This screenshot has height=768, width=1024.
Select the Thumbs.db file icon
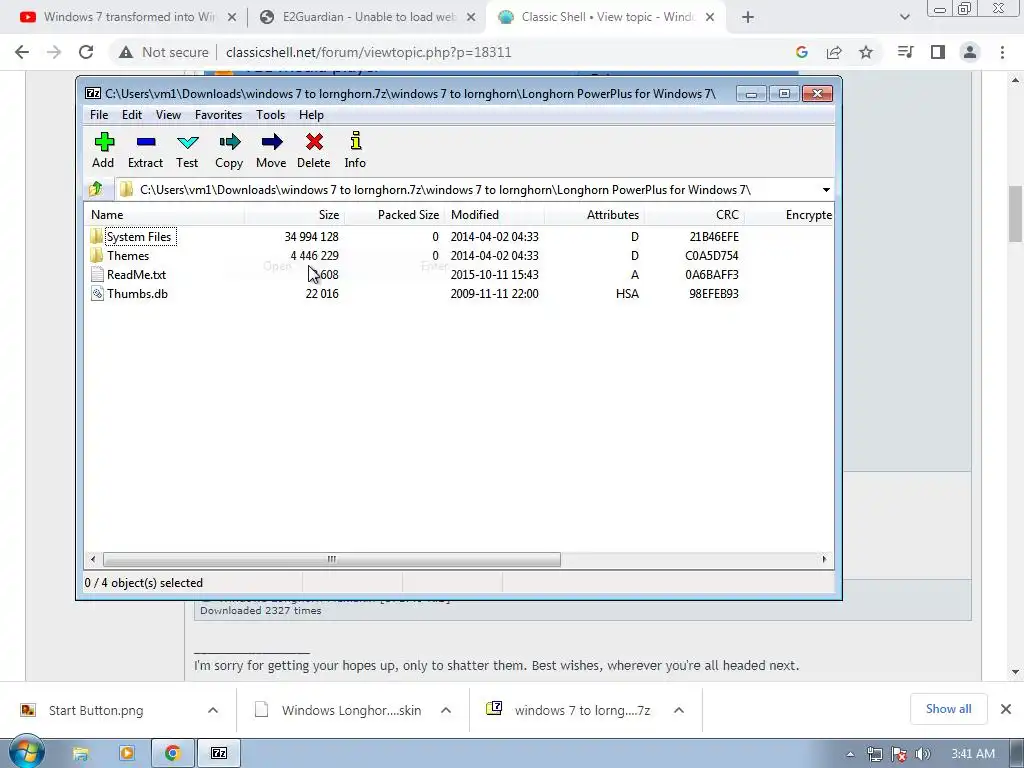pos(97,293)
